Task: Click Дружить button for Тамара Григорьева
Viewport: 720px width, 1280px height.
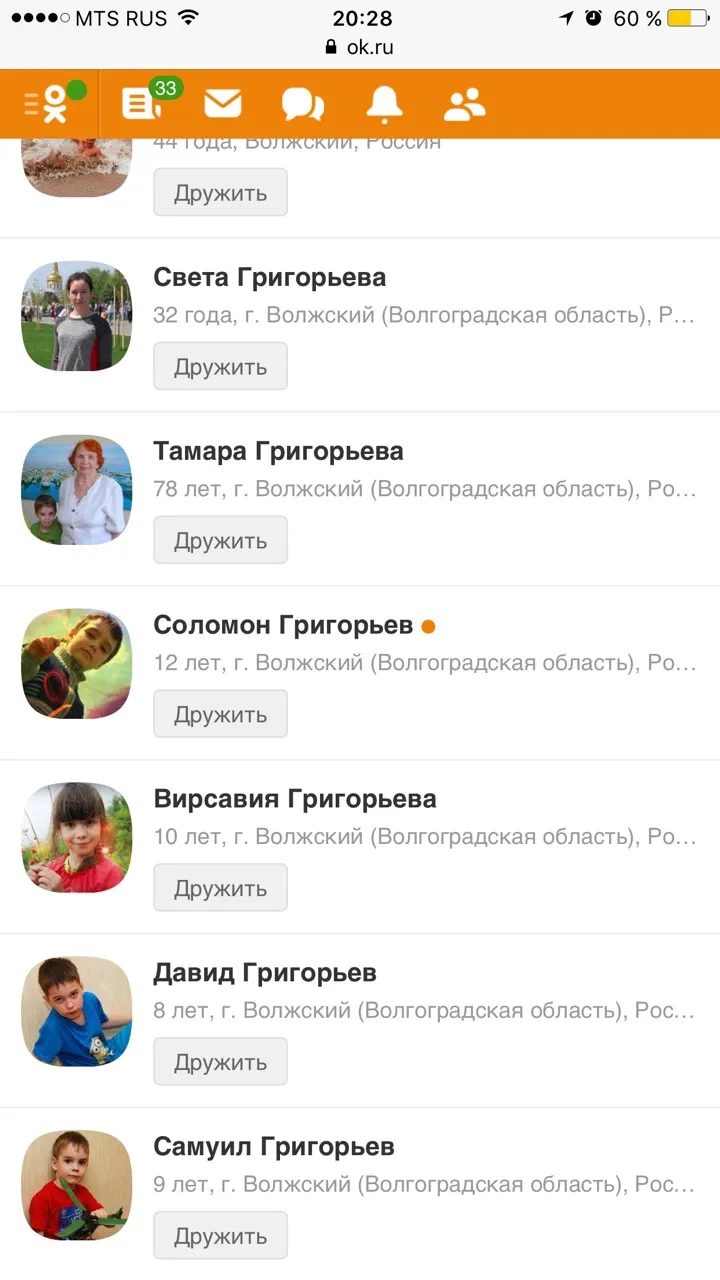Action: click(x=220, y=540)
